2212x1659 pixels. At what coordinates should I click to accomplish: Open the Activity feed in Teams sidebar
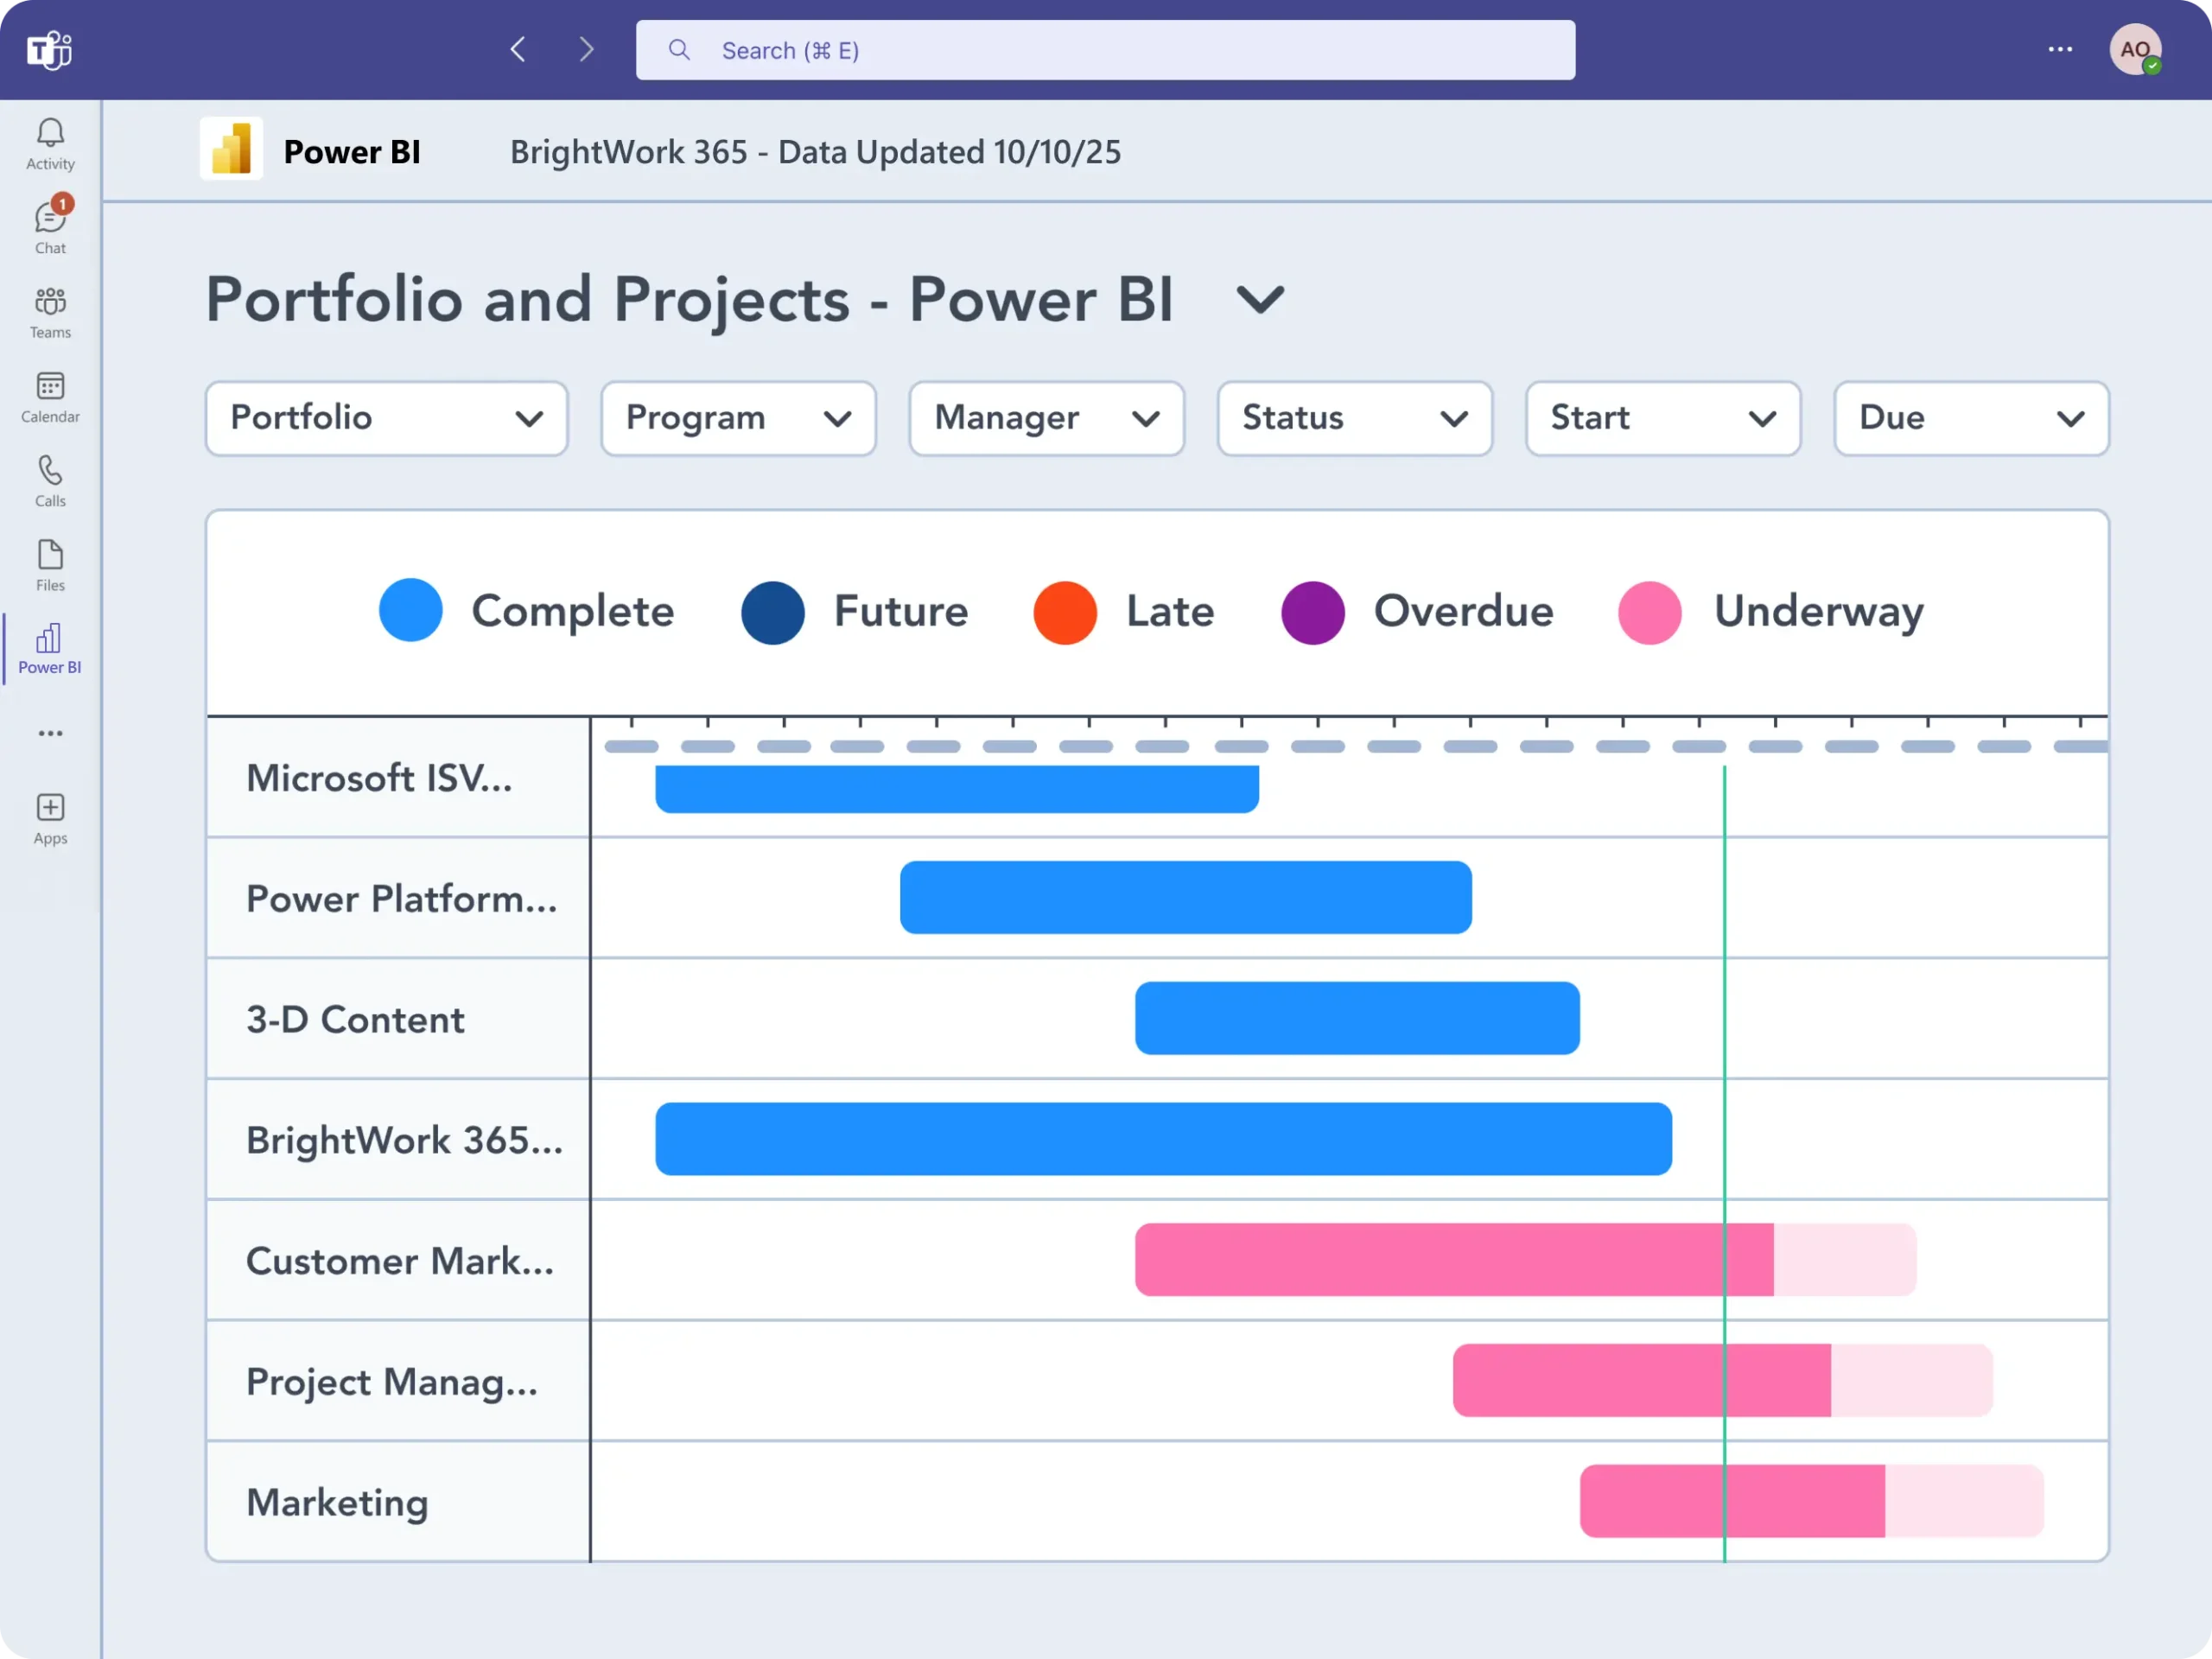tap(49, 140)
